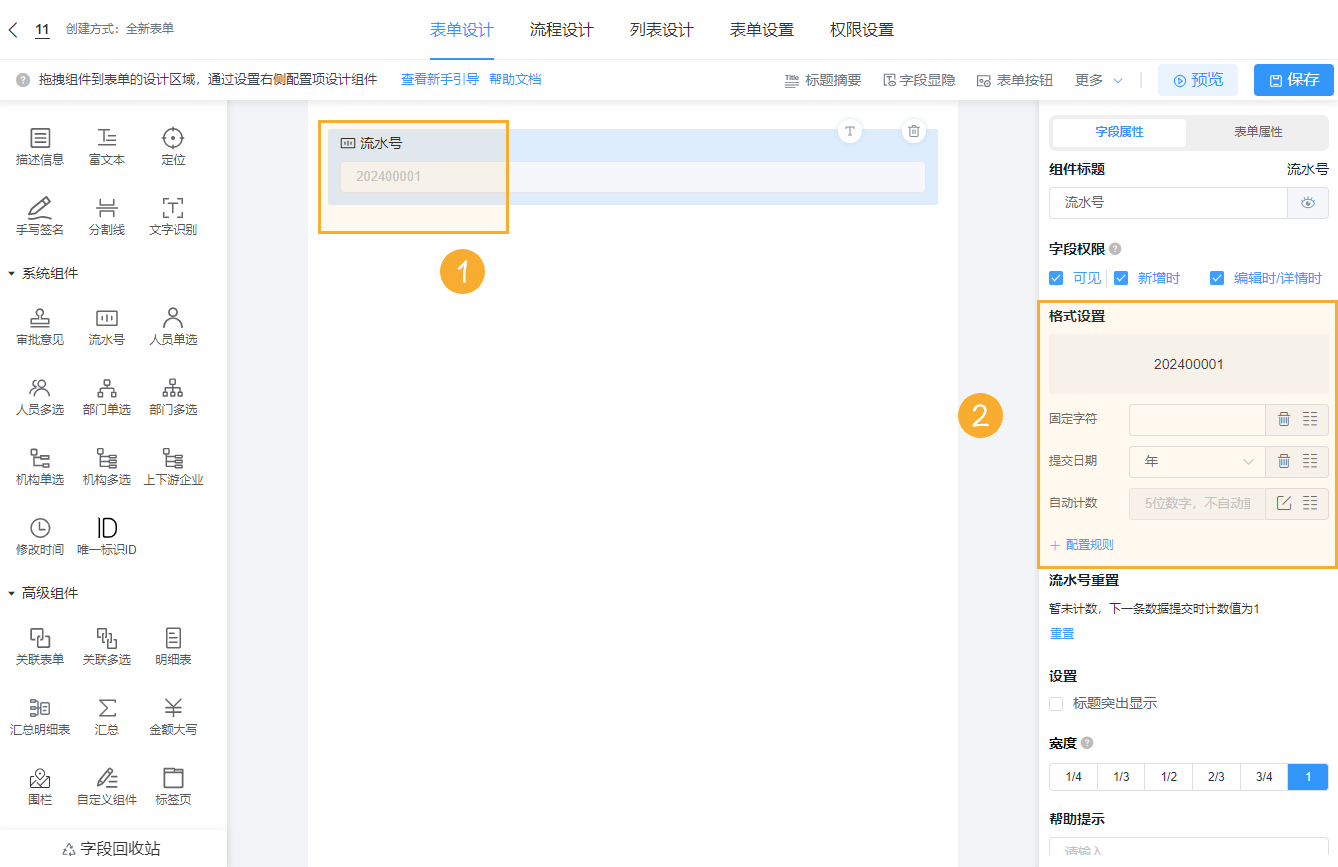Switch to the 流程设计 tab
Viewport: 1338px width, 867px height.
click(x=561, y=31)
